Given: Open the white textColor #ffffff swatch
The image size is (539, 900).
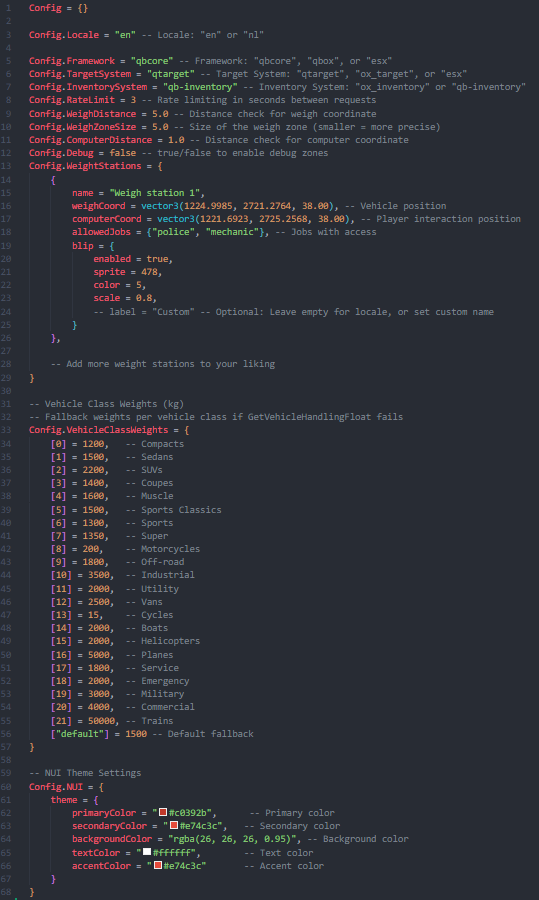Looking at the screenshot, I should 147,852.
